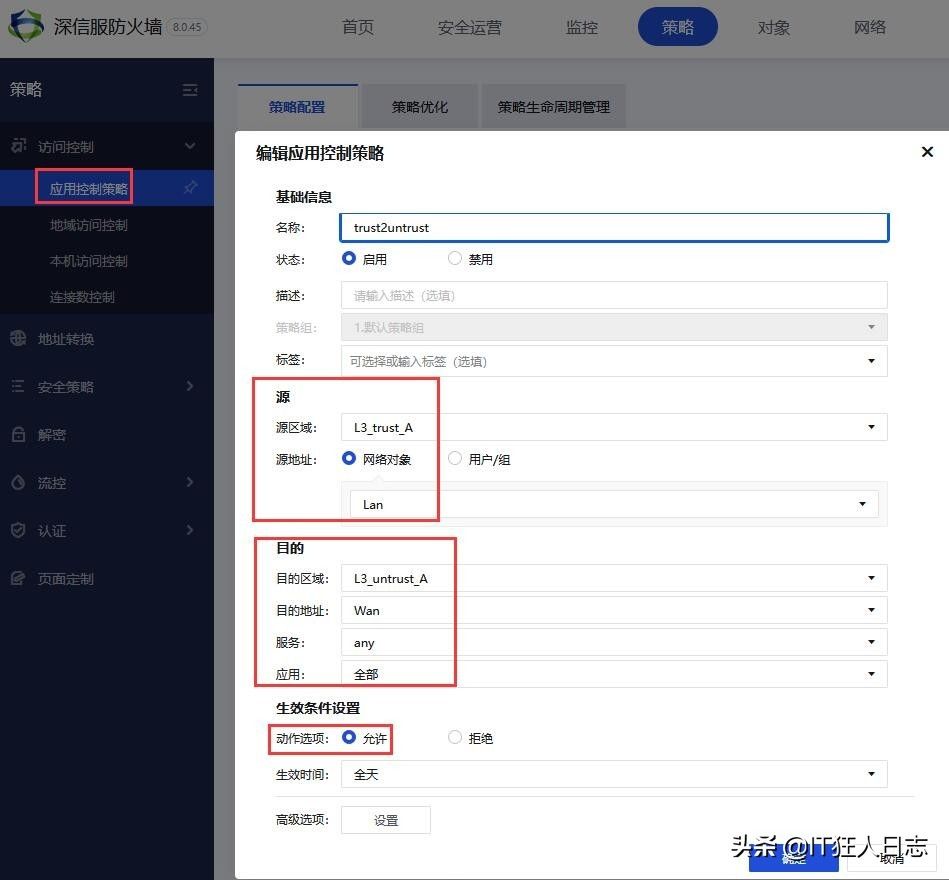Screen dimensions: 949x880
Task: Click the 流控 droplet icon
Action: coord(18,482)
